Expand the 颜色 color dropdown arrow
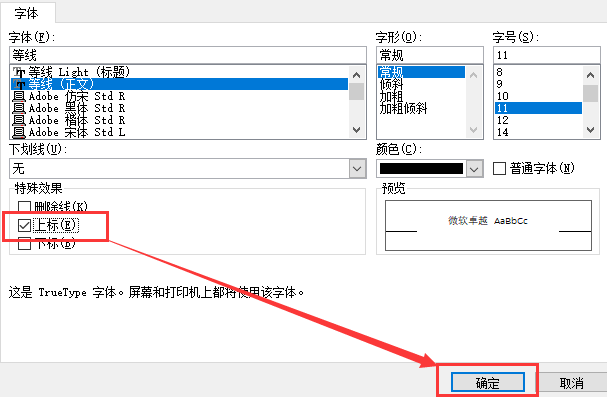 474,169
